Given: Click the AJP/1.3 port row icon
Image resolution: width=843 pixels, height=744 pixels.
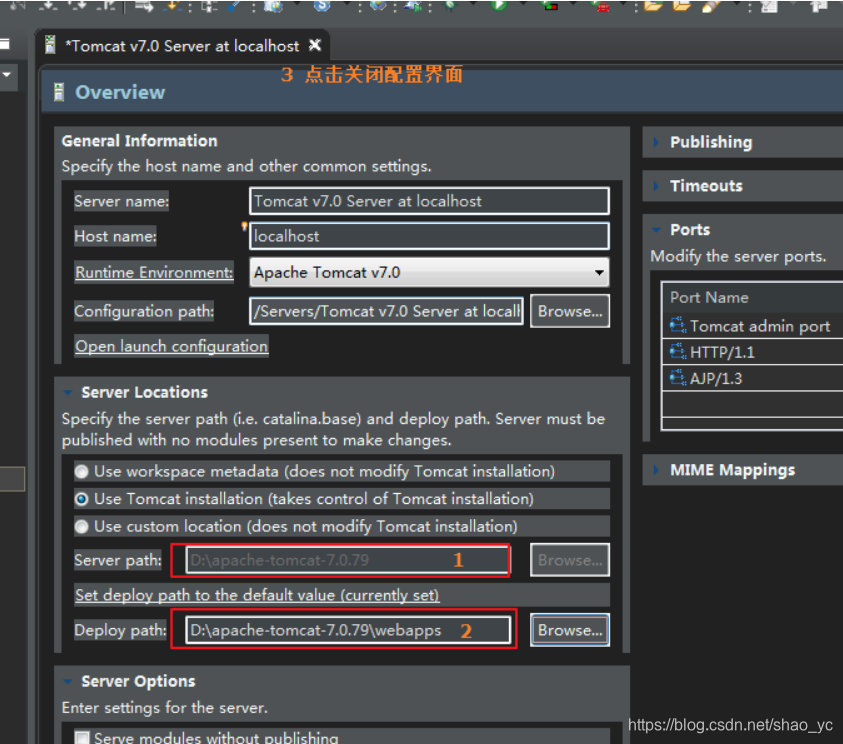Looking at the screenshot, I should 677,378.
